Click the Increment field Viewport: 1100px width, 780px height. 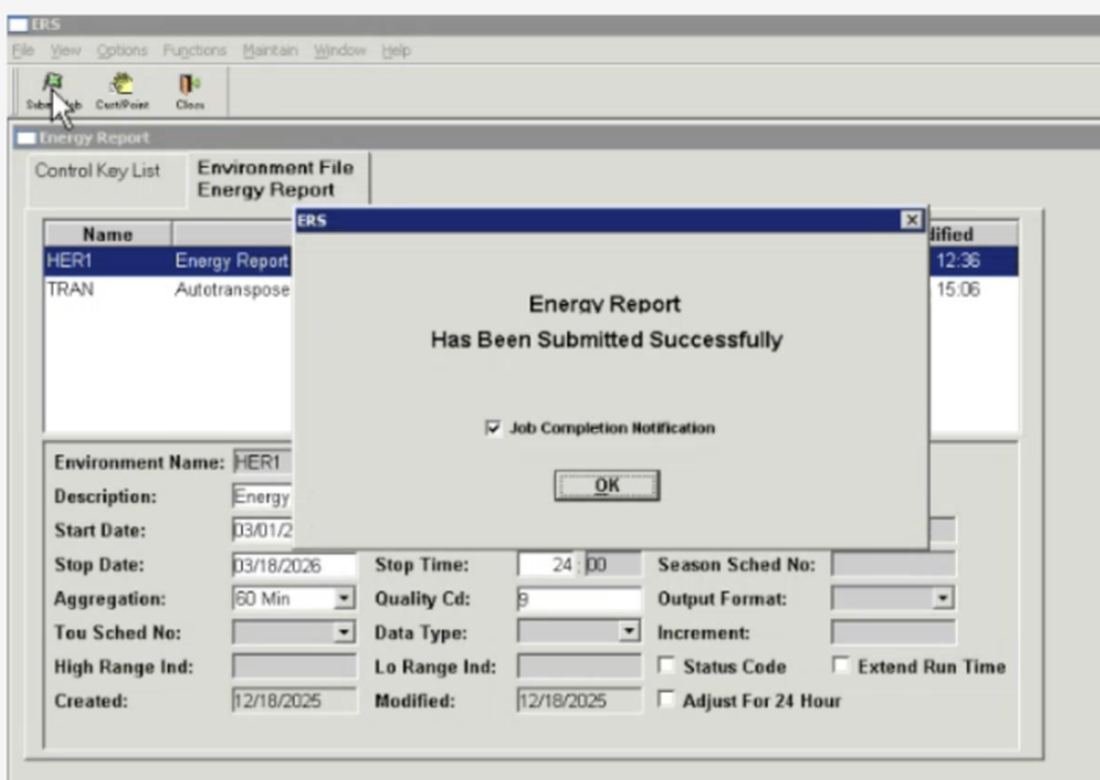pos(893,632)
